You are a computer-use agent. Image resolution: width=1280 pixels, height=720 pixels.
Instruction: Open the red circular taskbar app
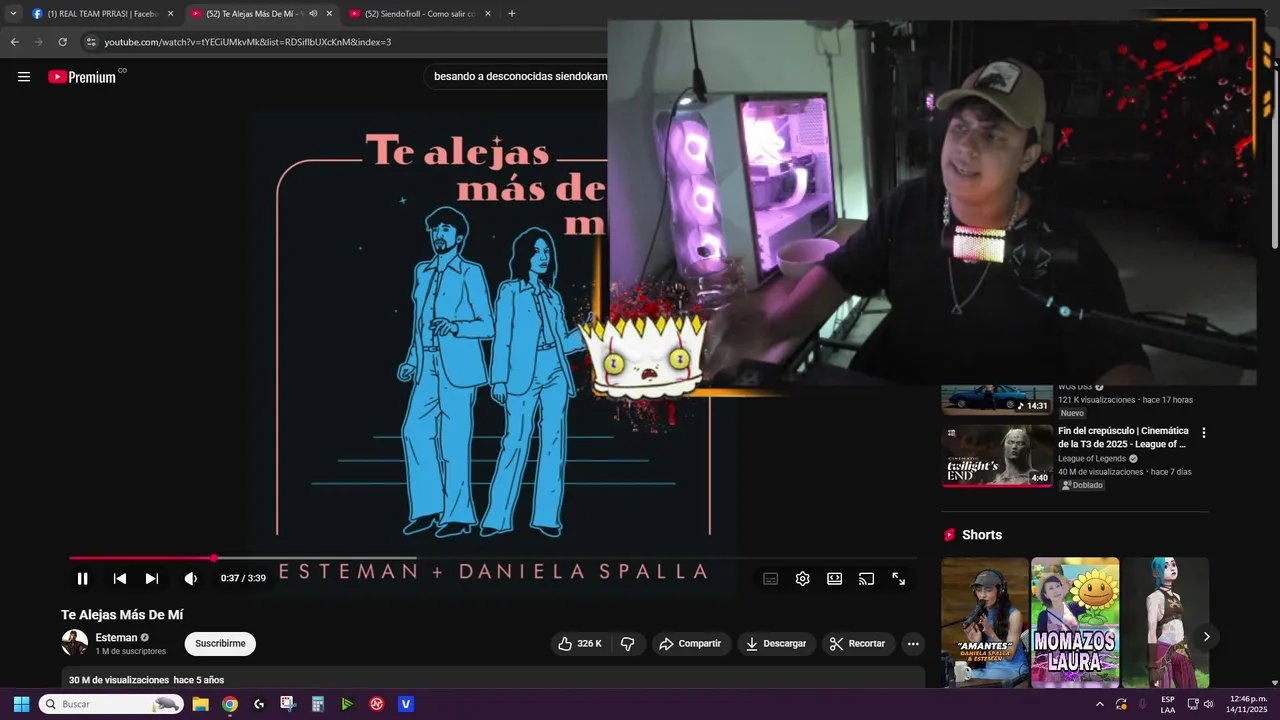tap(376, 704)
